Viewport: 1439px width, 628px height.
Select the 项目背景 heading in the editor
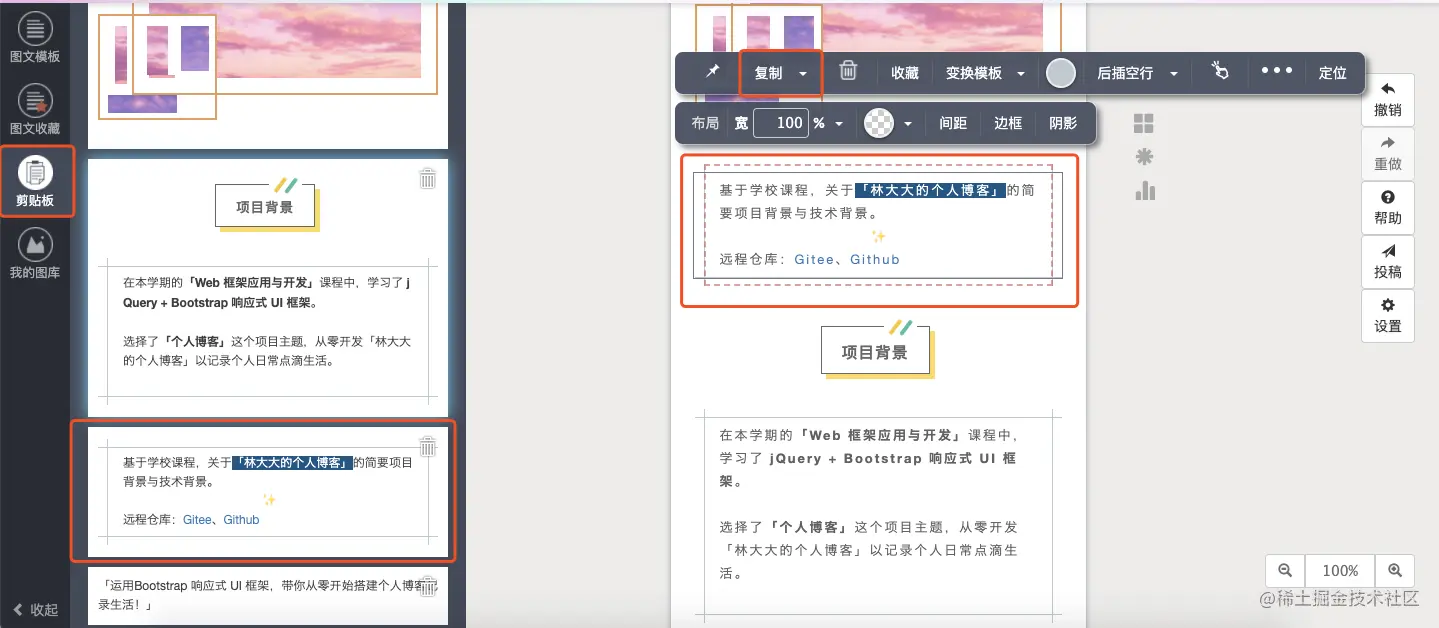point(875,352)
